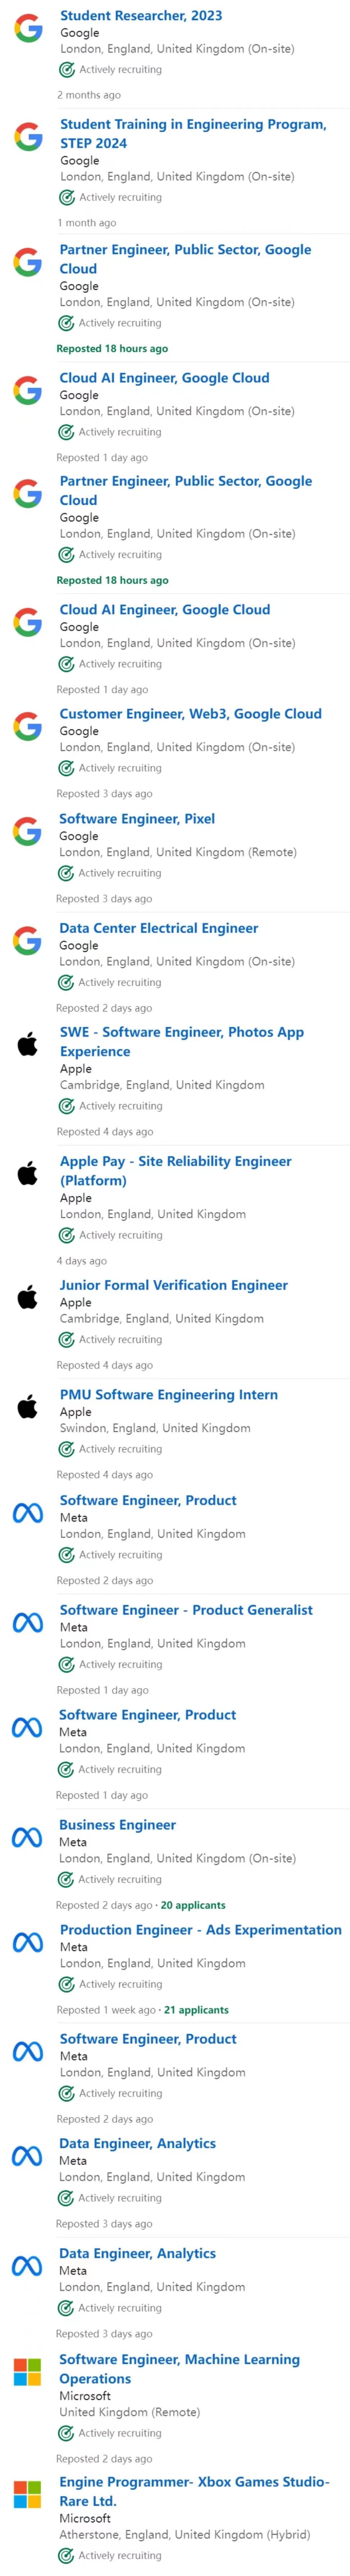
Task: Click Apple logo beside PMU Software Engineering Intern
Action: [x=28, y=1407]
